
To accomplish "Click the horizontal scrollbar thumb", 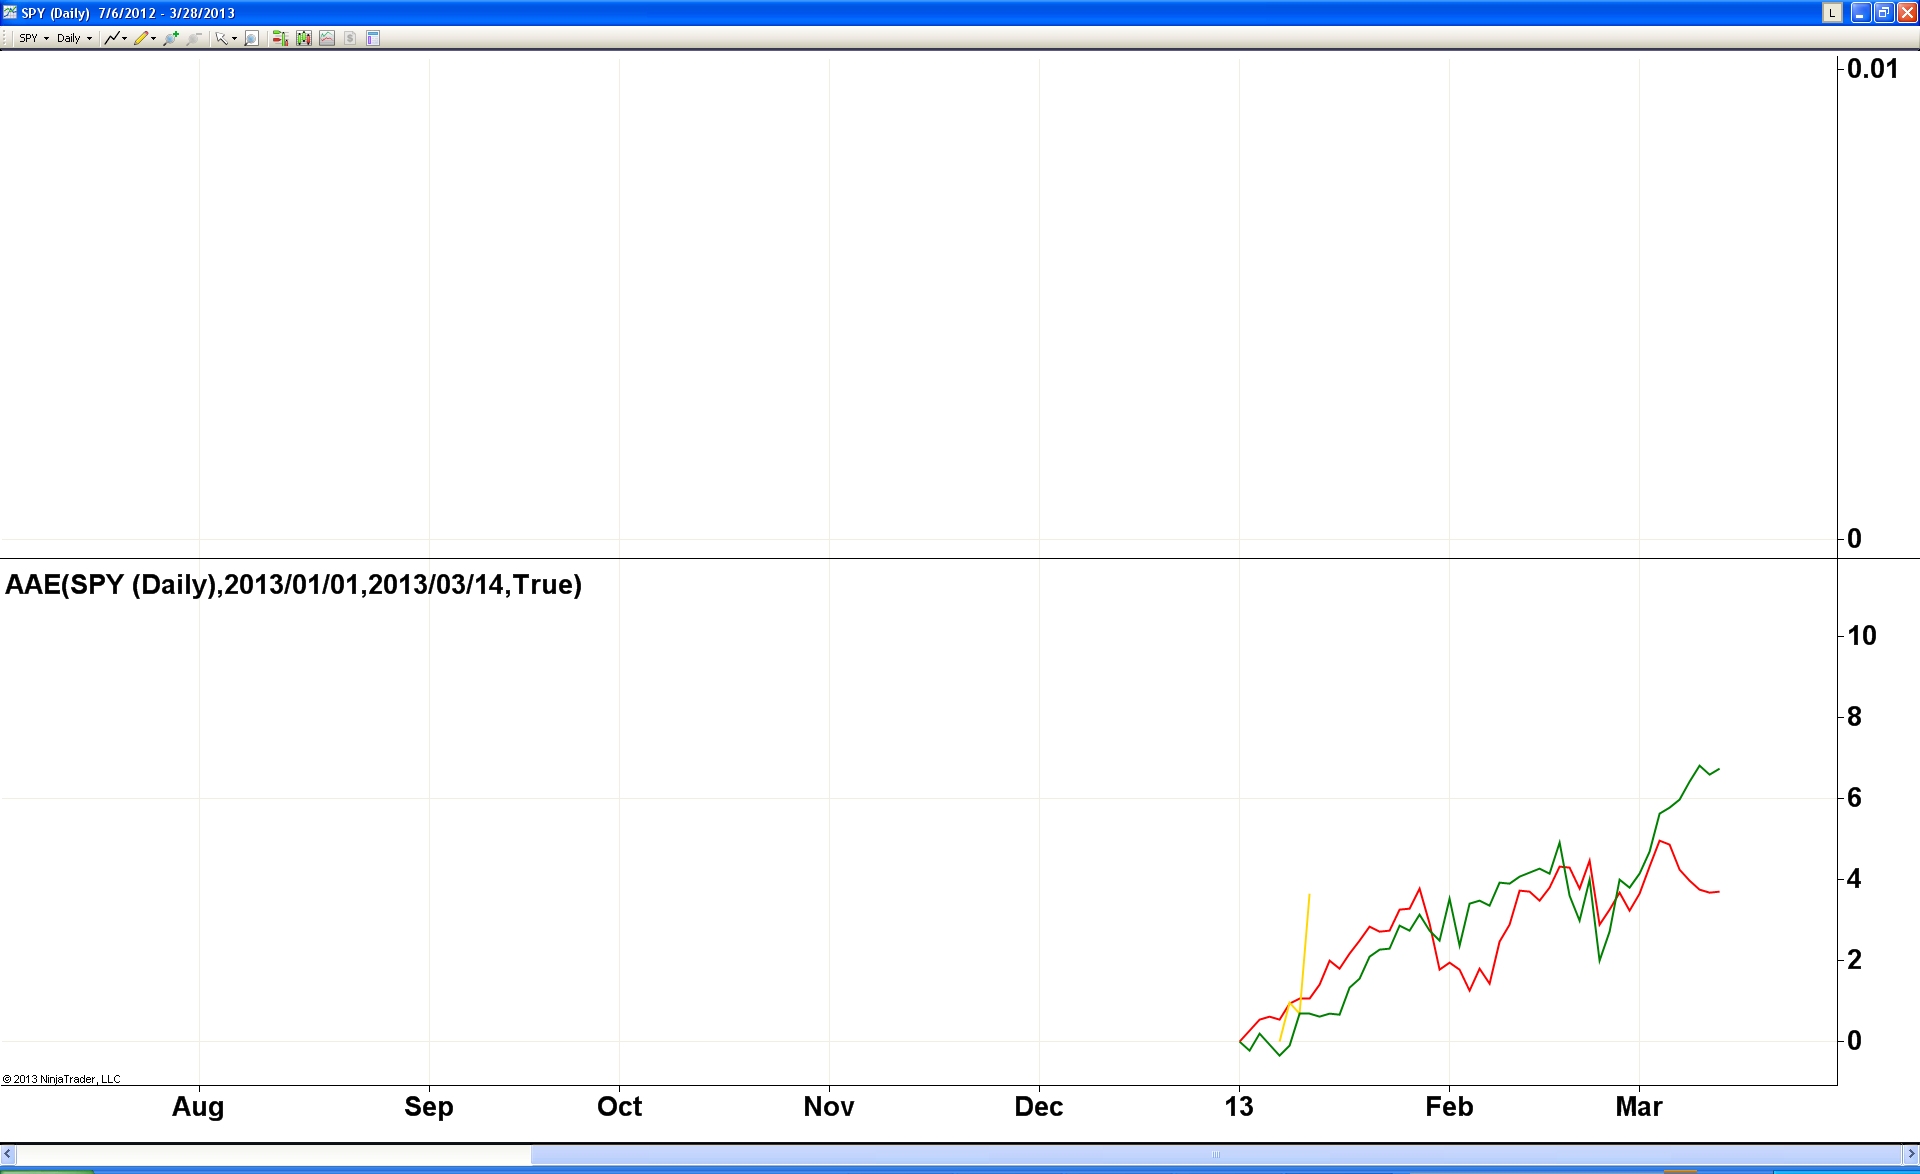I will (x=1215, y=1154).
